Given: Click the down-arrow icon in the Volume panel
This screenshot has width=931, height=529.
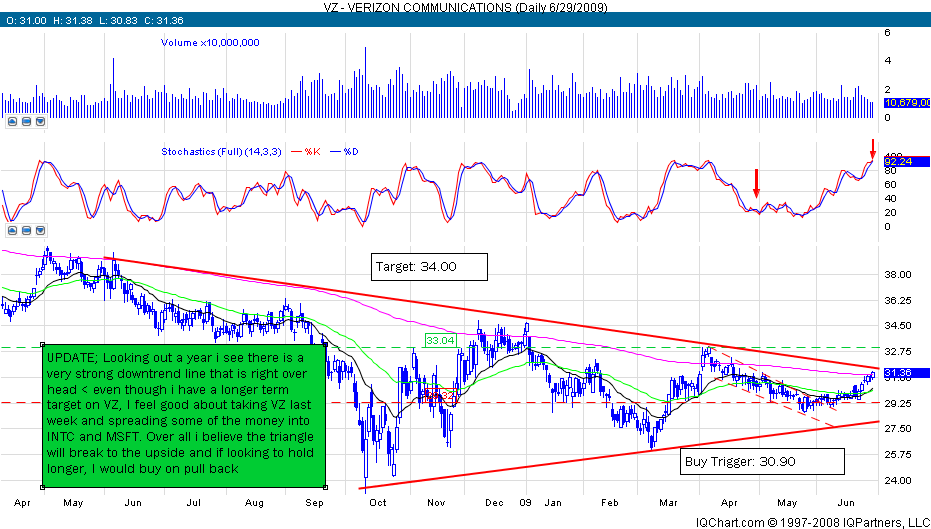Looking at the screenshot, I should click(x=40, y=122).
